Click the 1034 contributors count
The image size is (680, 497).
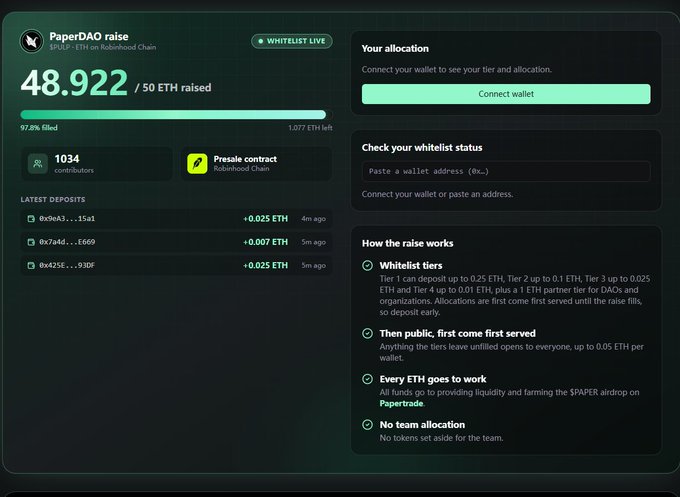coord(67,159)
